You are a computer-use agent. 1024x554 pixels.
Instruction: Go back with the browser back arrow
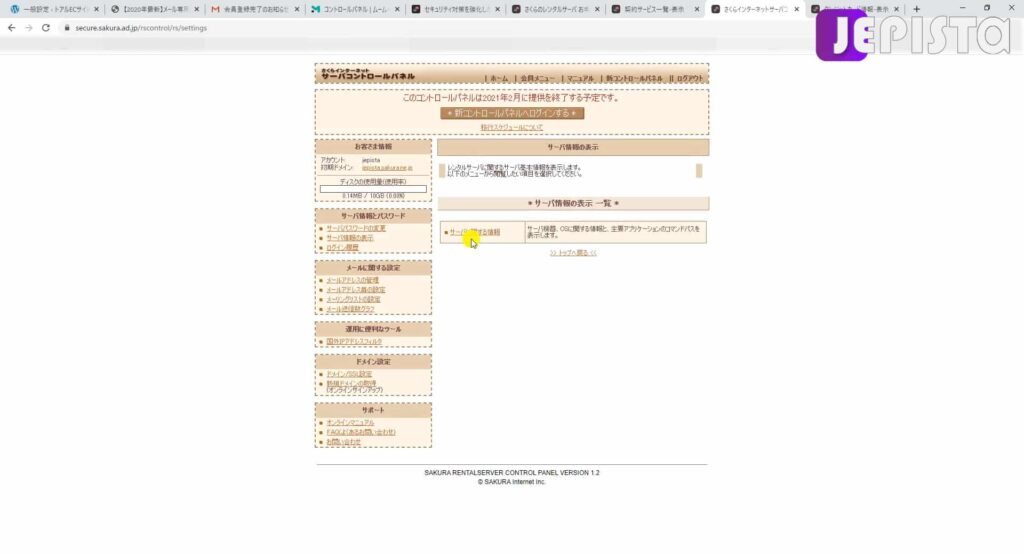(11, 28)
